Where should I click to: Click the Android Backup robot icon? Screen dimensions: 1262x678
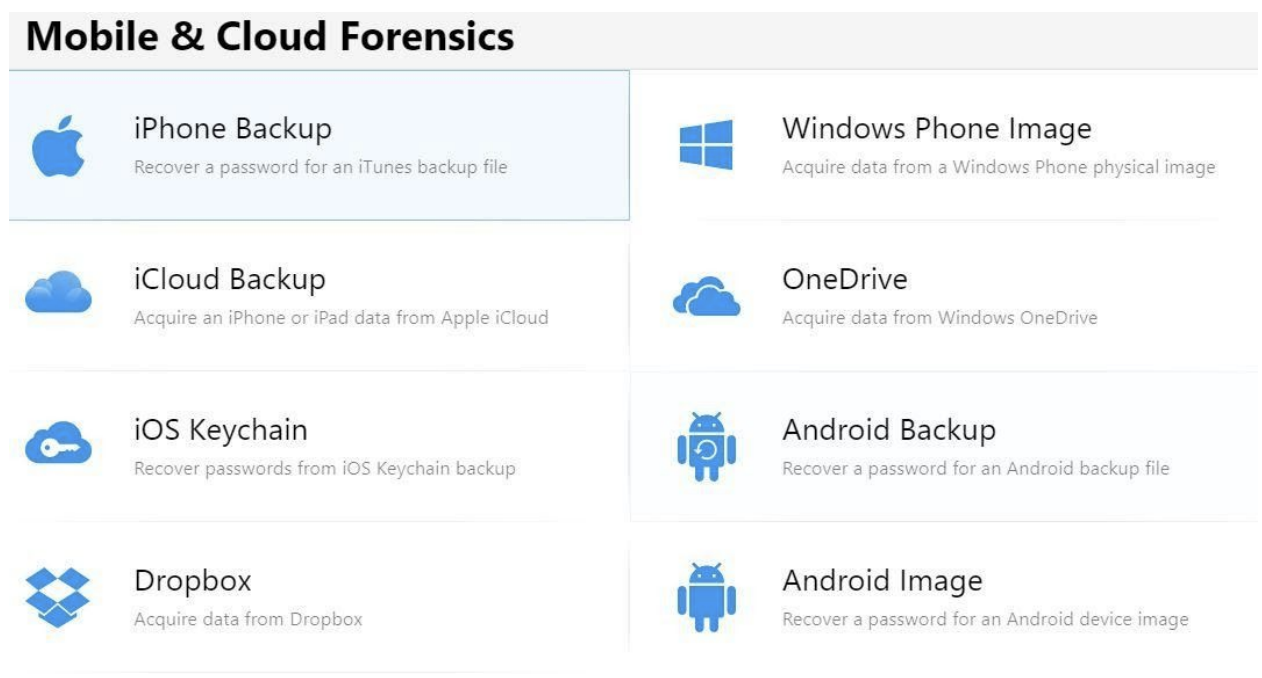(x=706, y=446)
